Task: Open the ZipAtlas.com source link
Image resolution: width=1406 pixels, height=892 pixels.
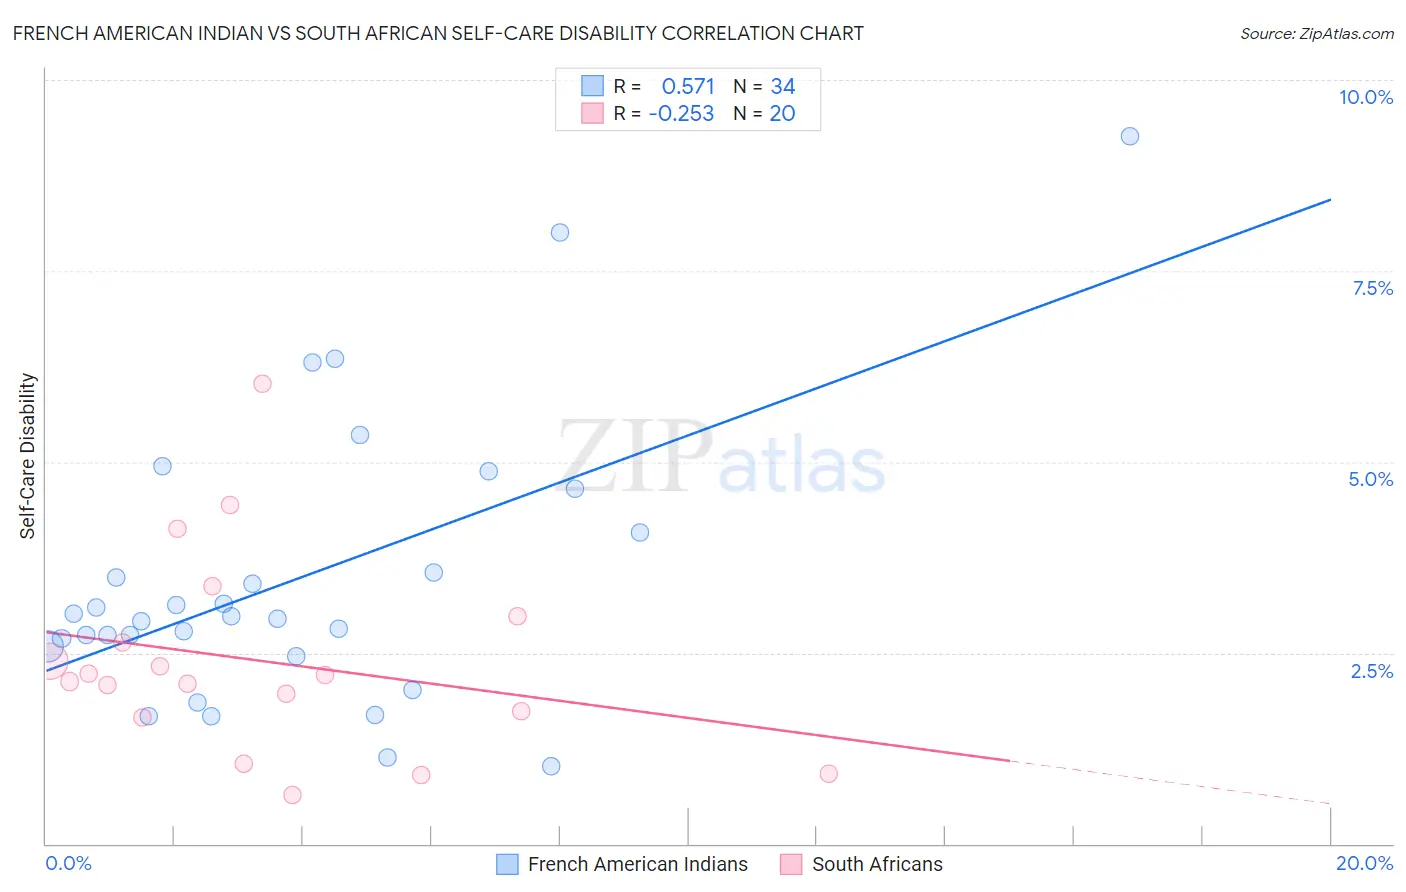Action: (1317, 33)
